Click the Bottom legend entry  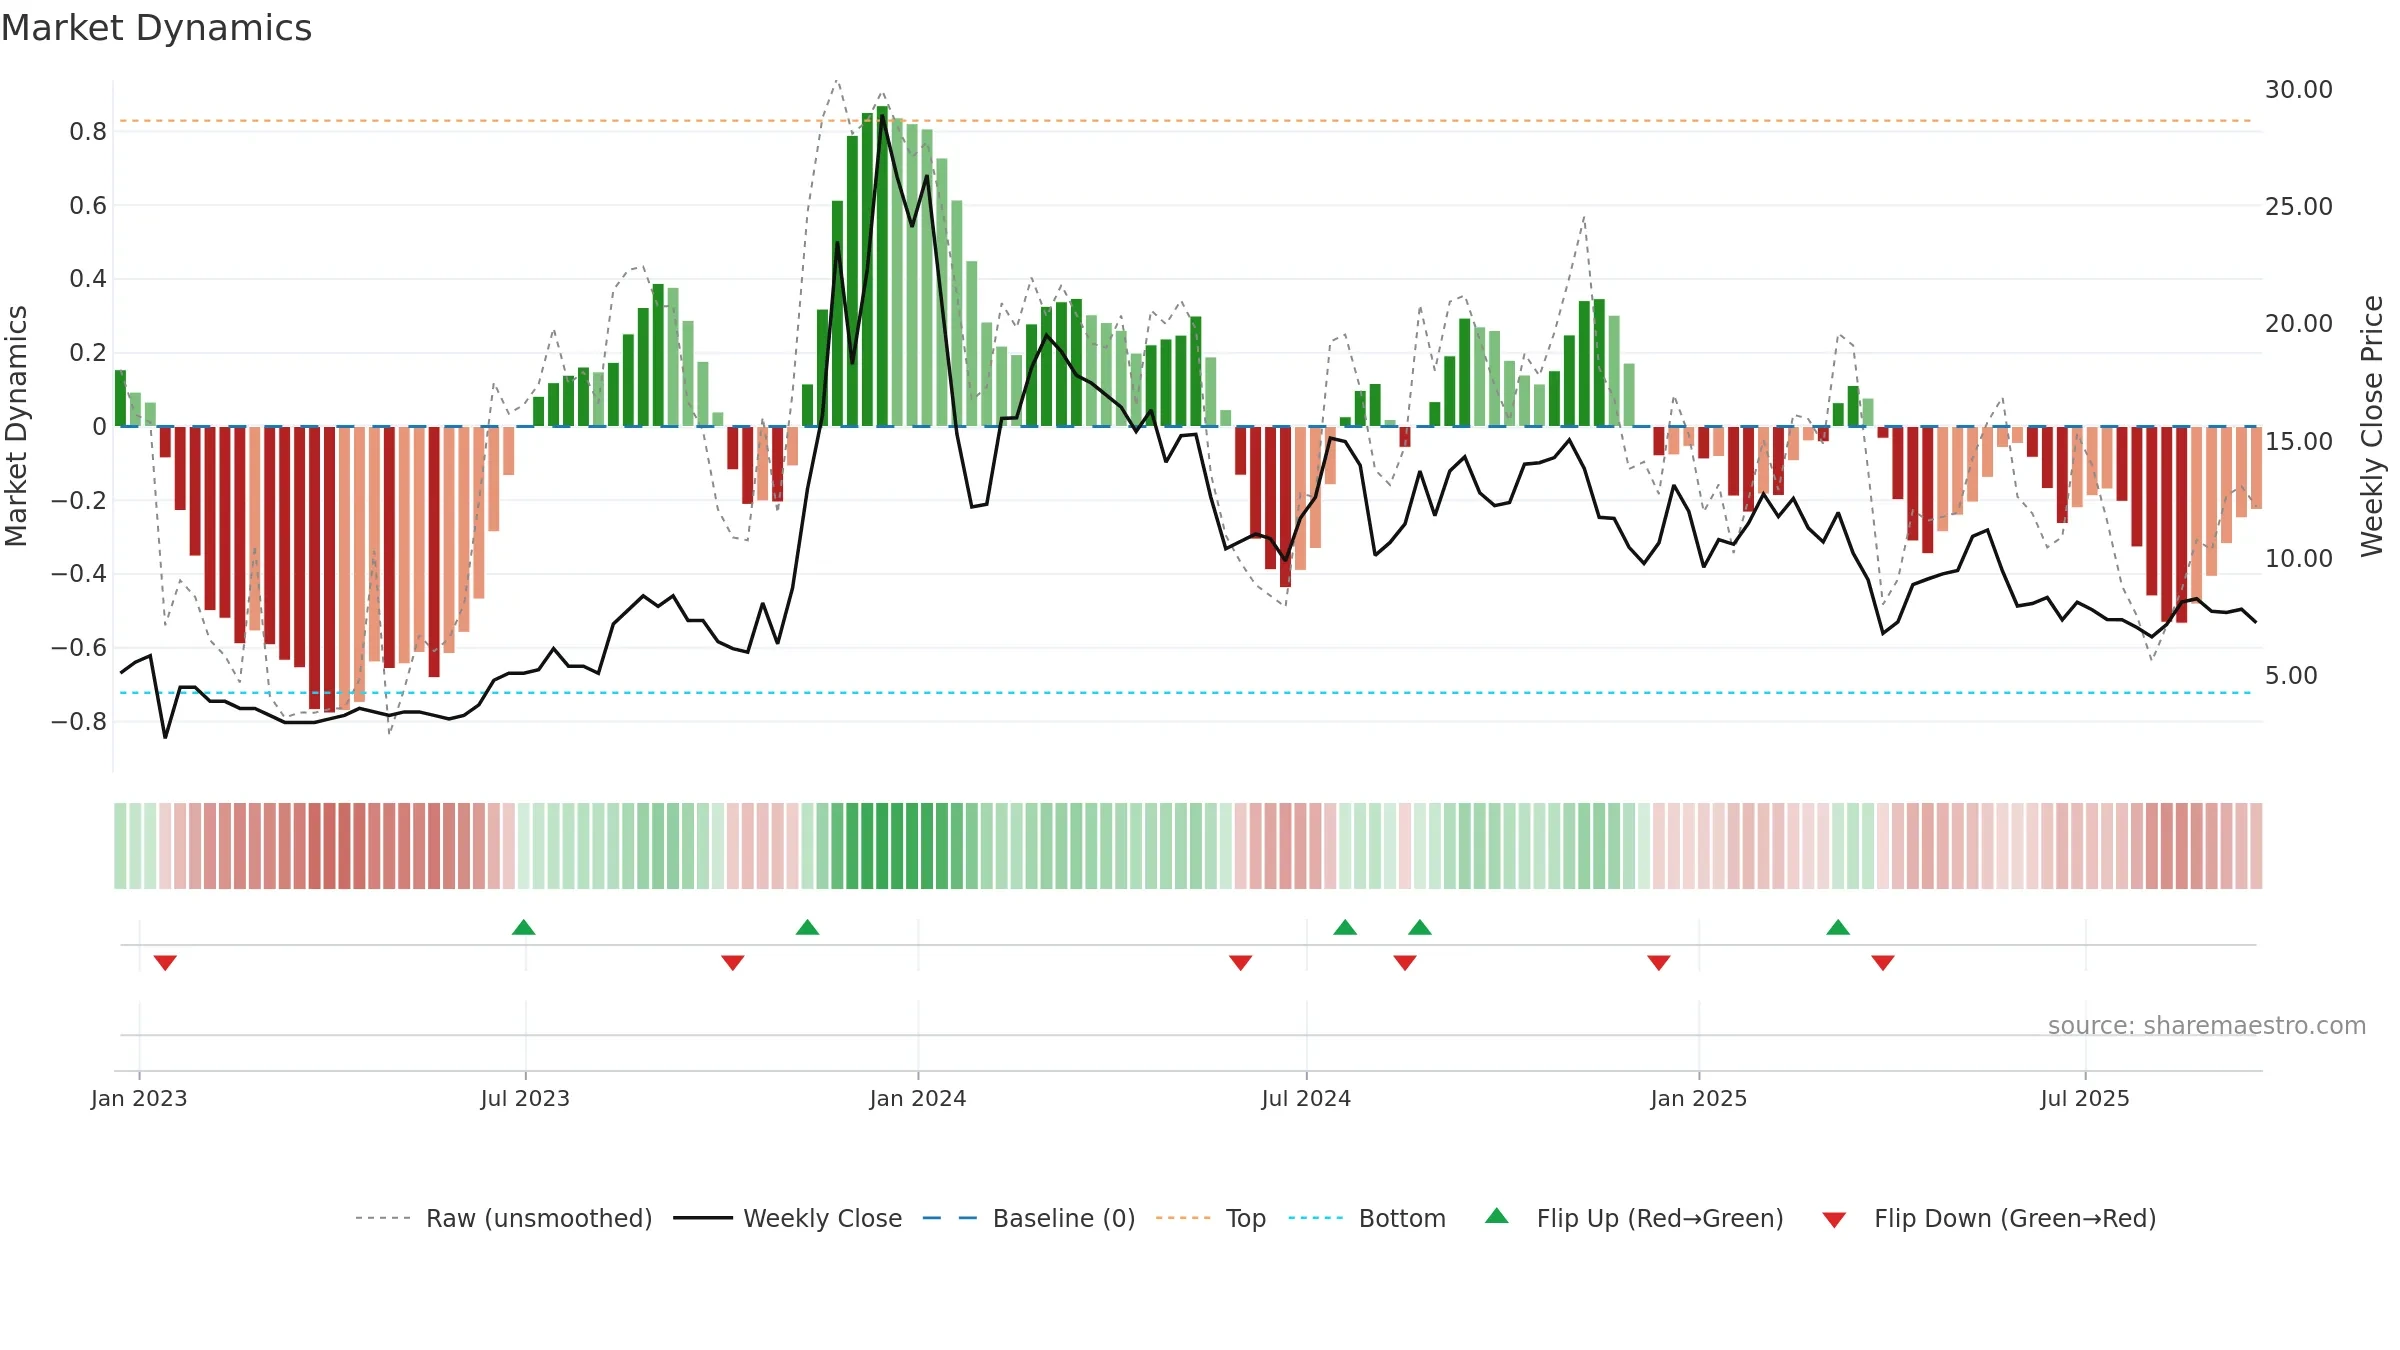[1367, 1218]
